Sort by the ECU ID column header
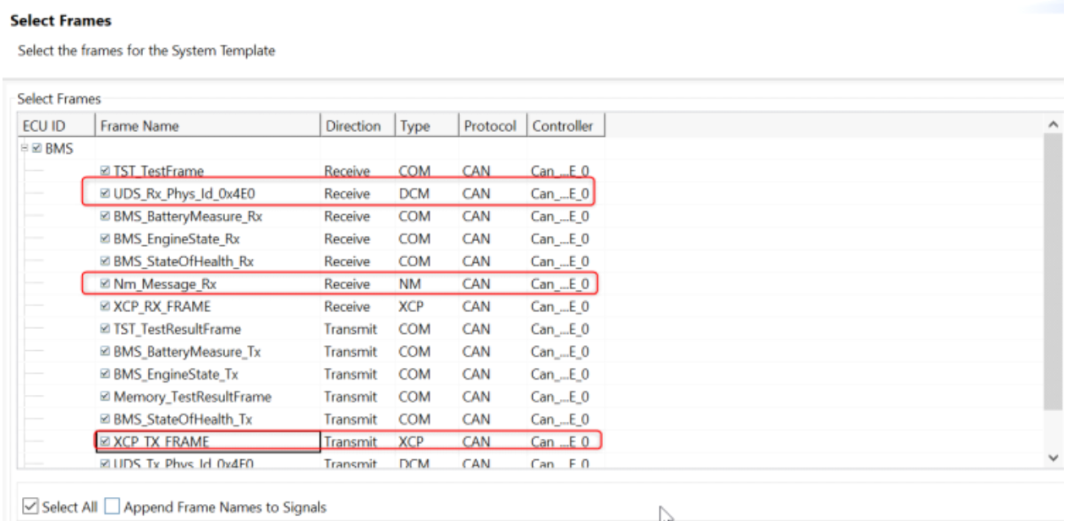The height and width of the screenshot is (521, 1080). 56,126
